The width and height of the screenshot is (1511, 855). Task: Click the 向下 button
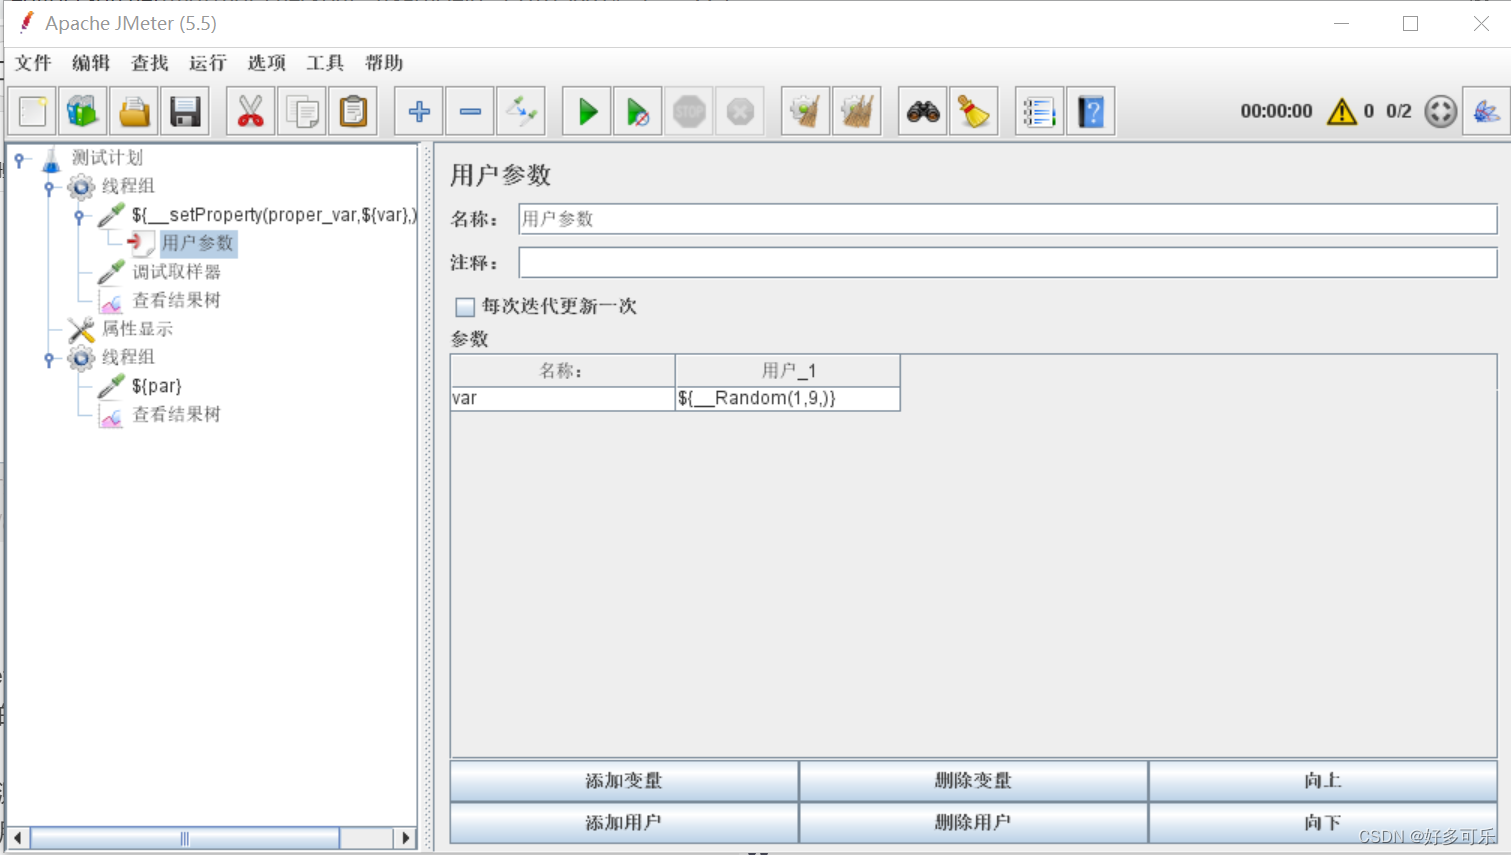tap(1322, 823)
